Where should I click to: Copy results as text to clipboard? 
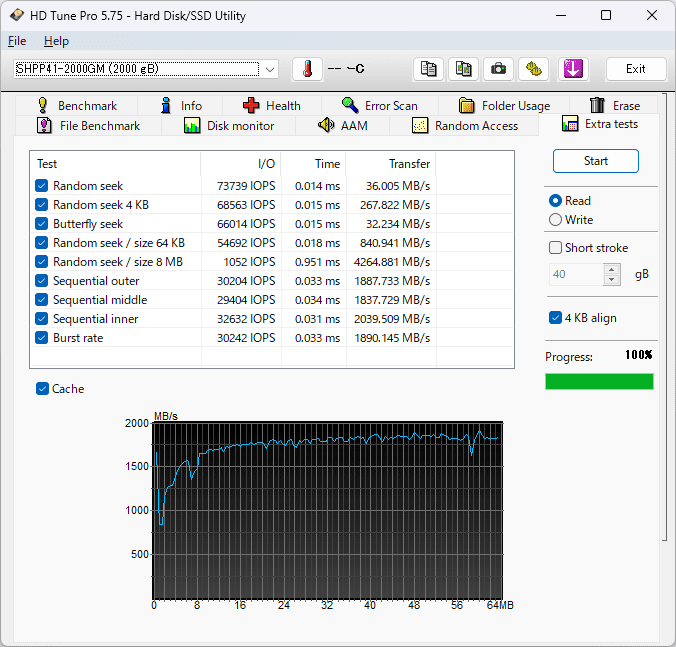click(x=429, y=69)
